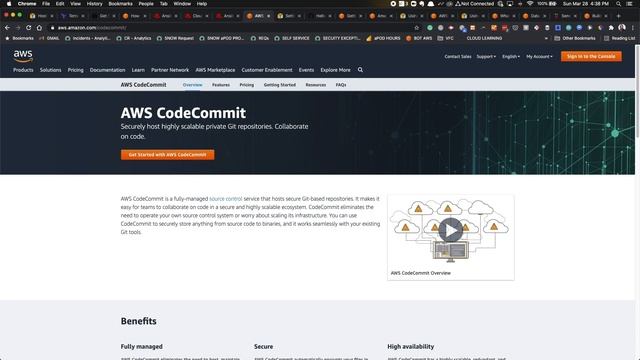The image size is (640, 360).
Task: Open the Partner Network menu
Action: [170, 70]
